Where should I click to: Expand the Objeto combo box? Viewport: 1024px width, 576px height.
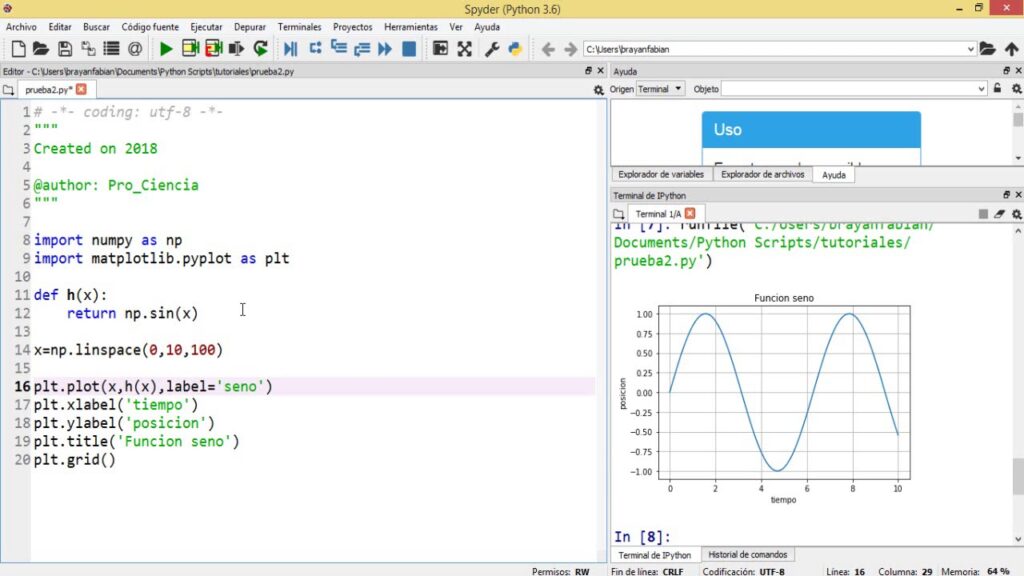tap(981, 89)
